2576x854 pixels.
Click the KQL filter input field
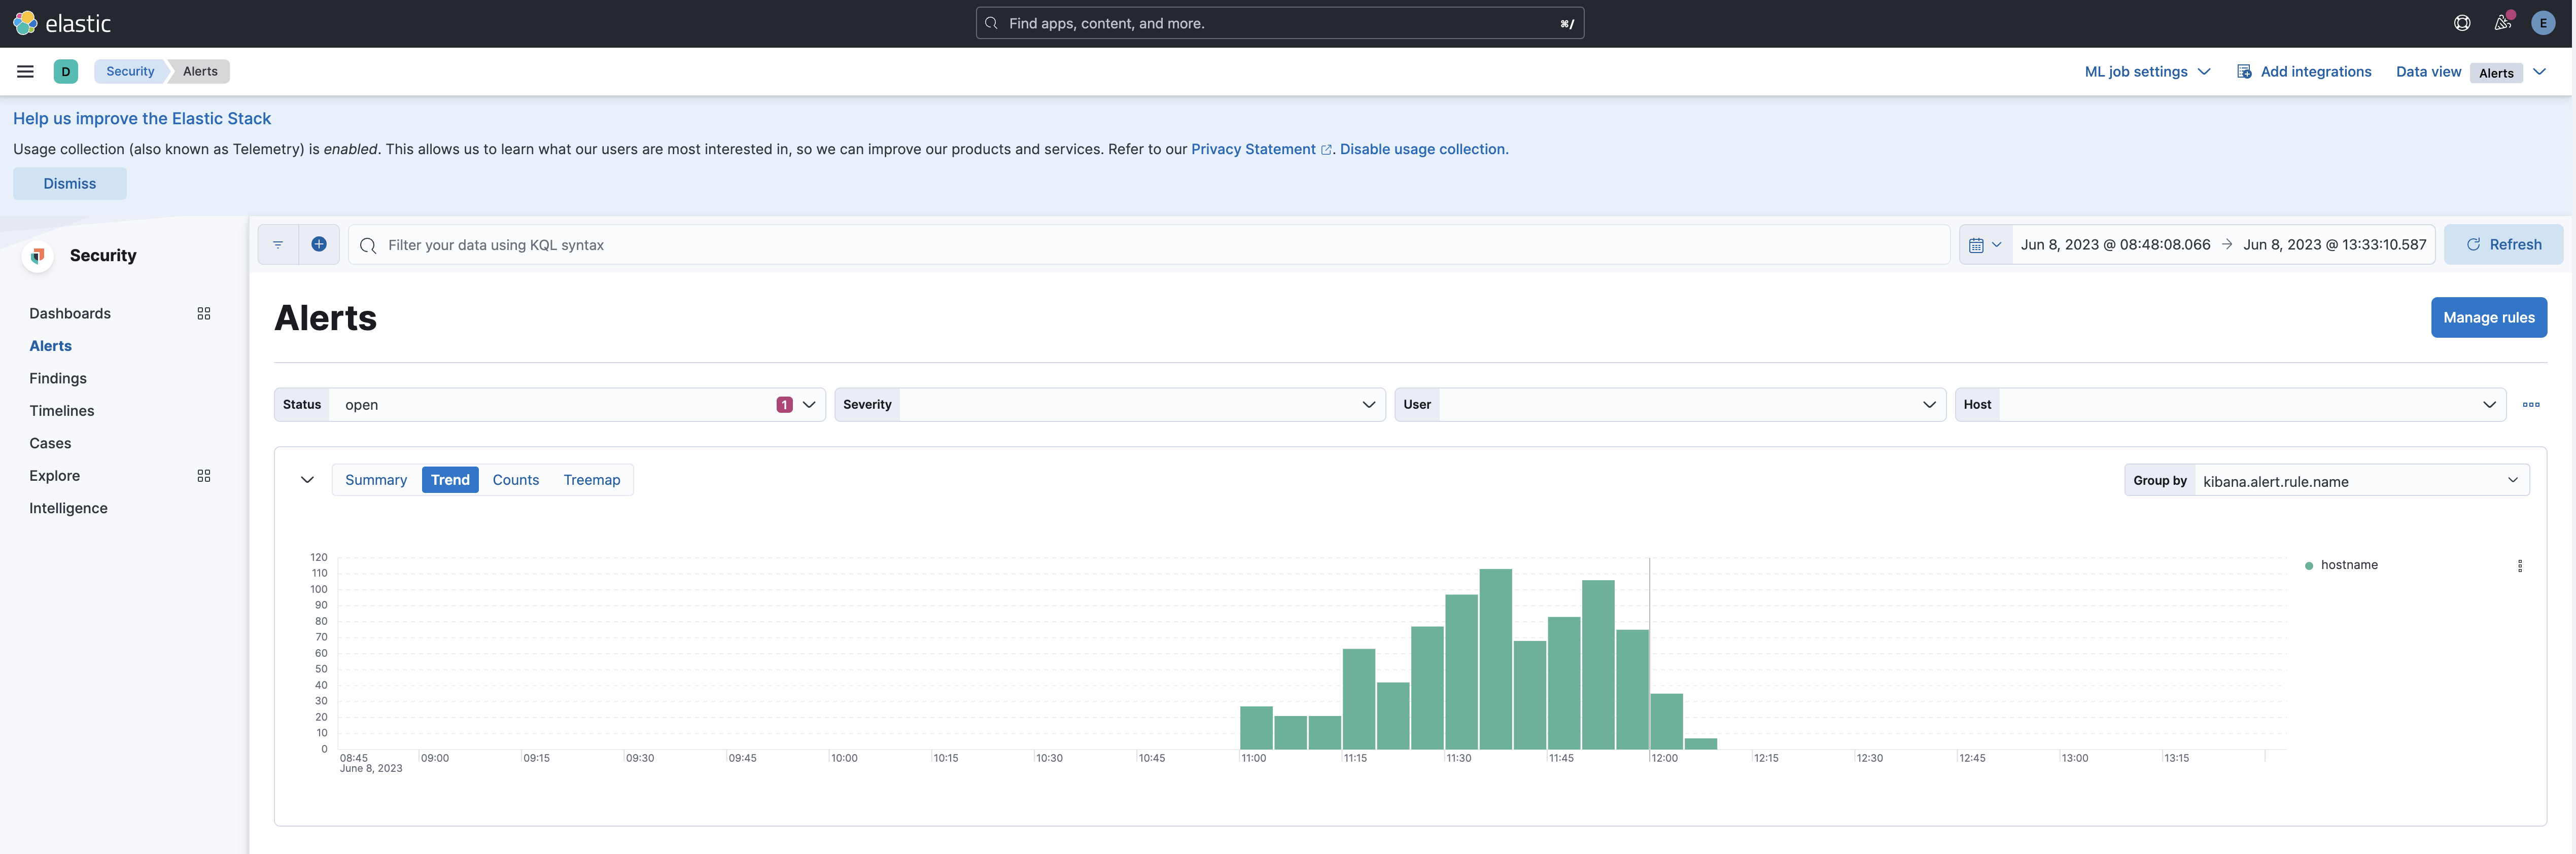[1150, 245]
